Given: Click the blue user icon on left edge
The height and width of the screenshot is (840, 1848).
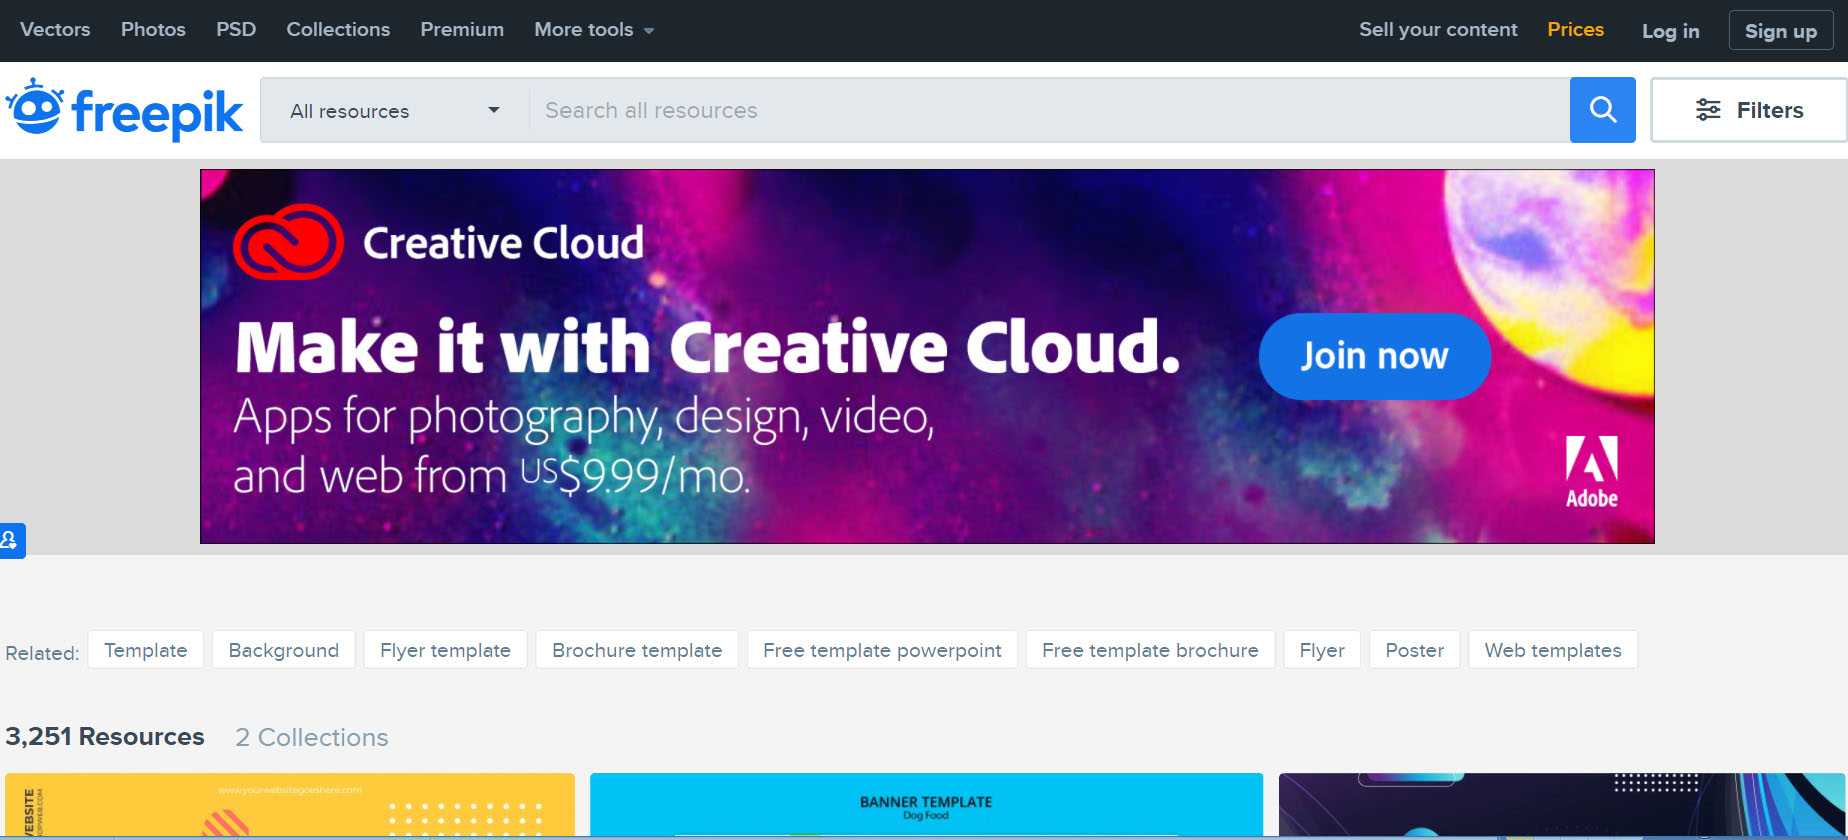Looking at the screenshot, I should [12, 541].
